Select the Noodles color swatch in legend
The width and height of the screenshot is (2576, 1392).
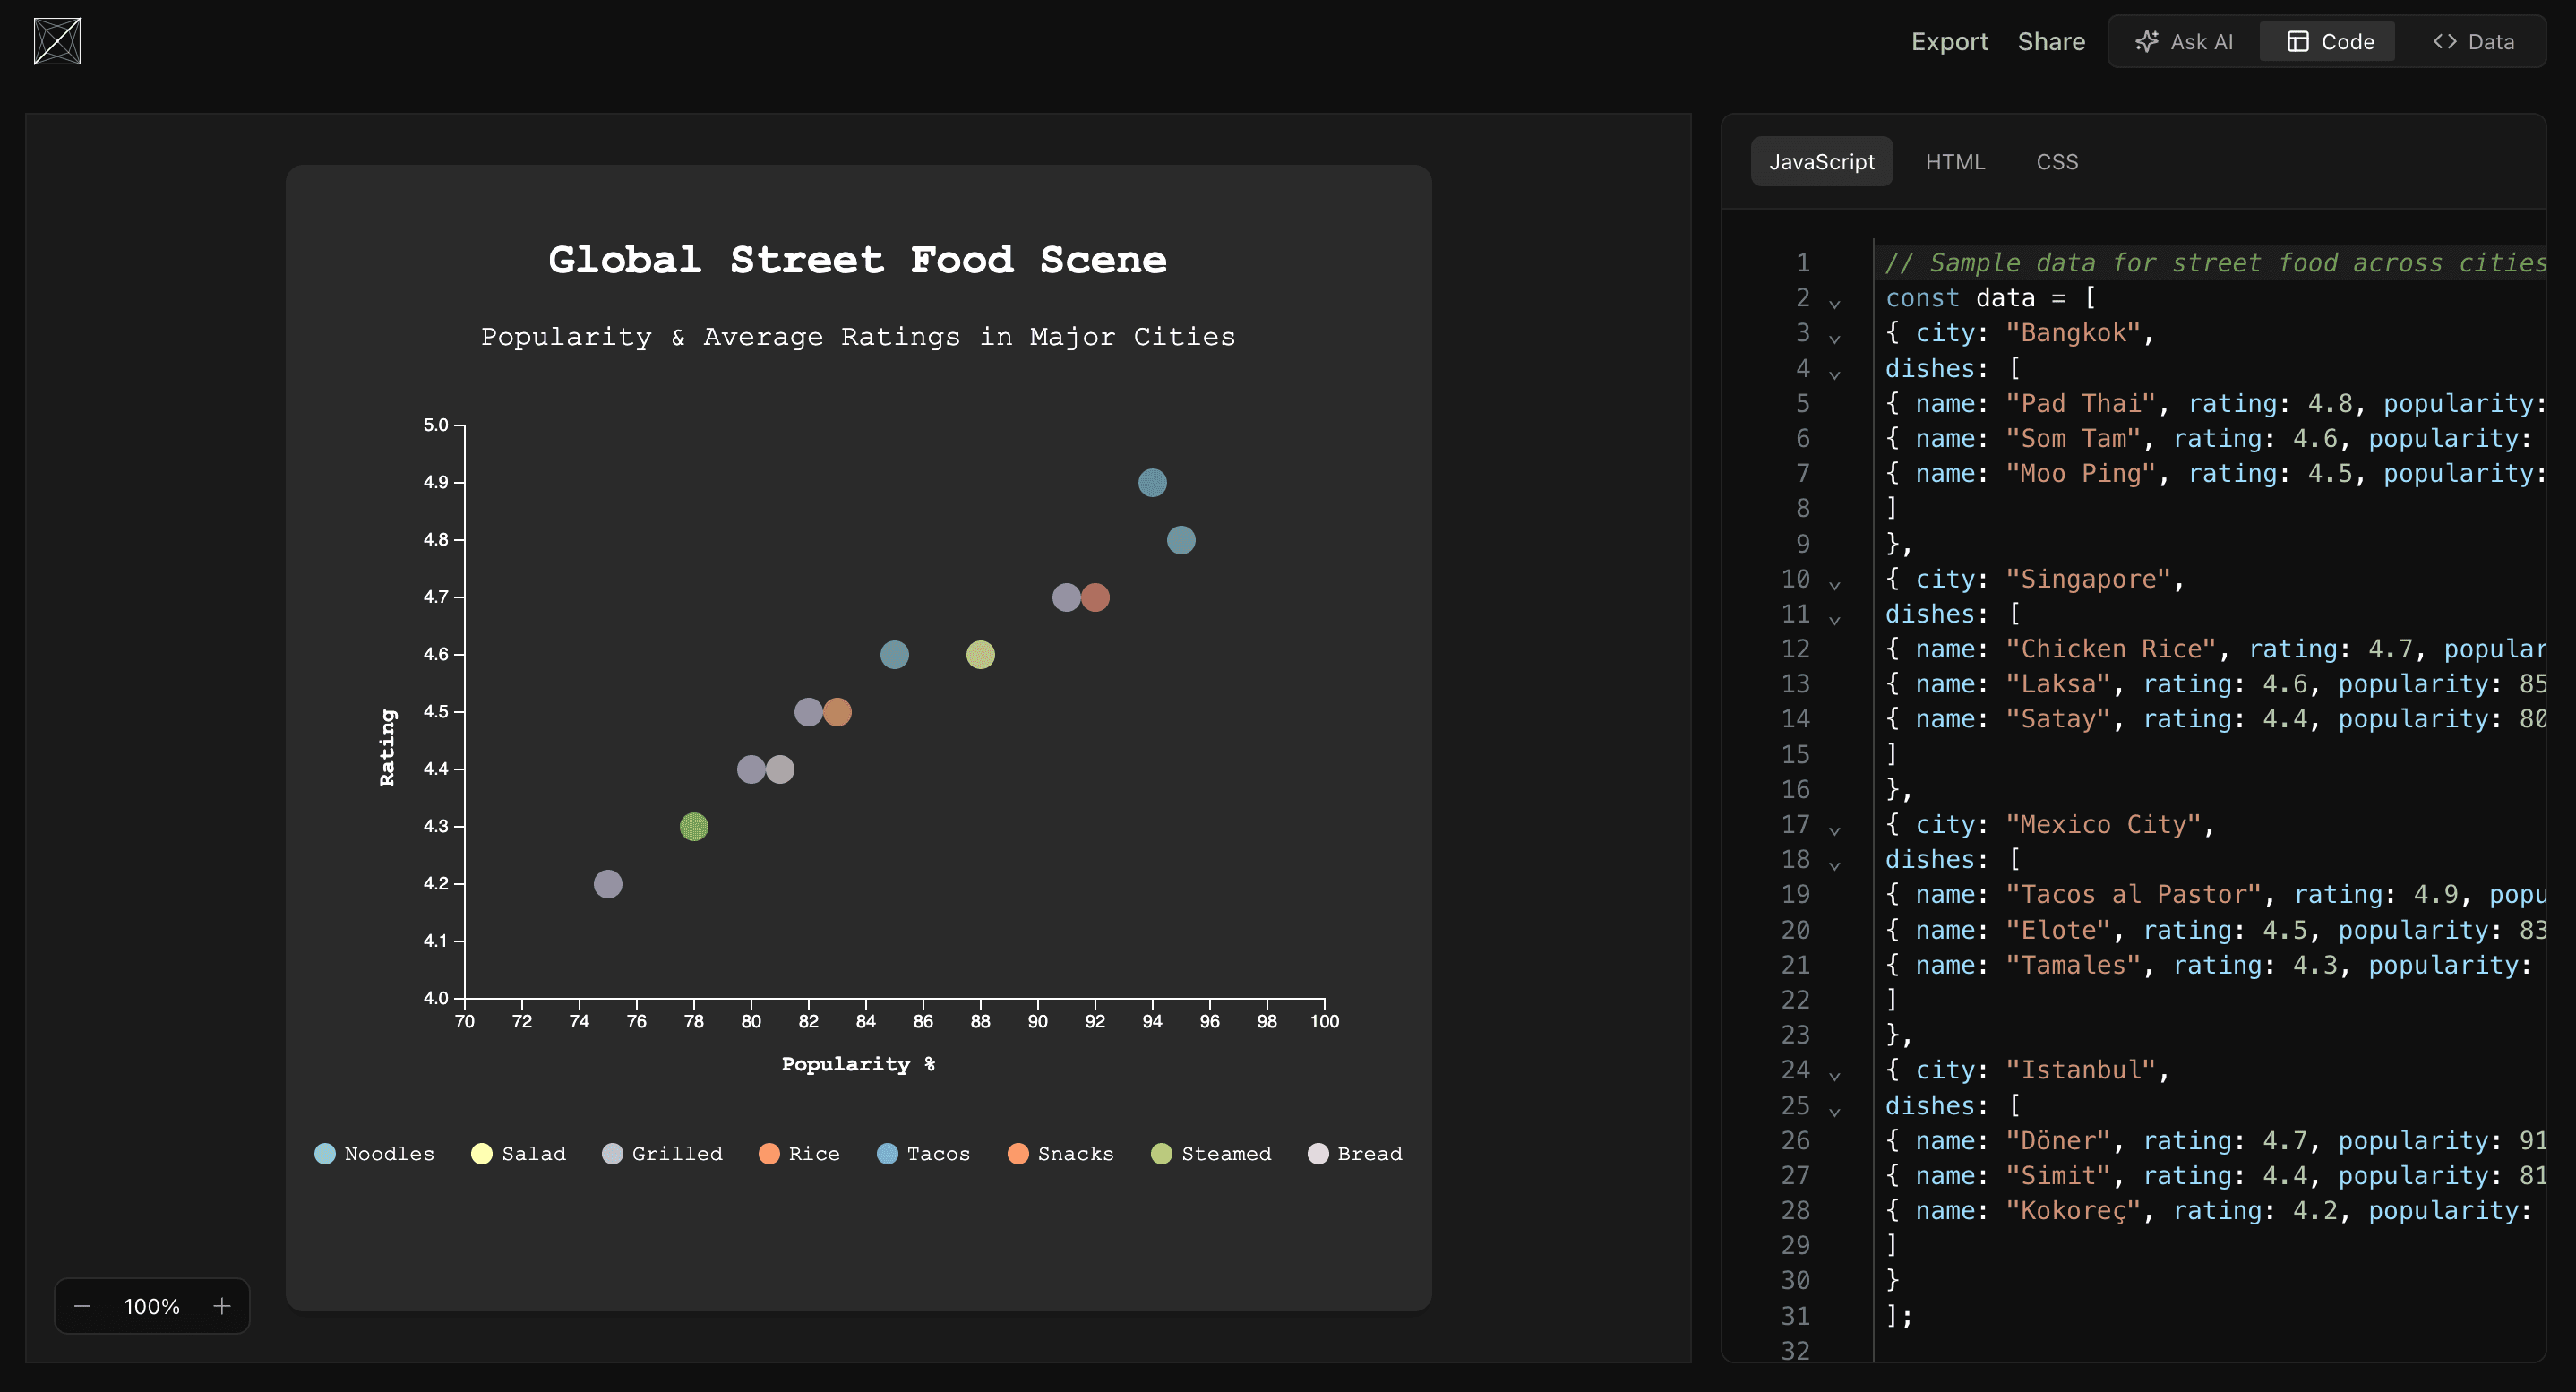tap(327, 1152)
